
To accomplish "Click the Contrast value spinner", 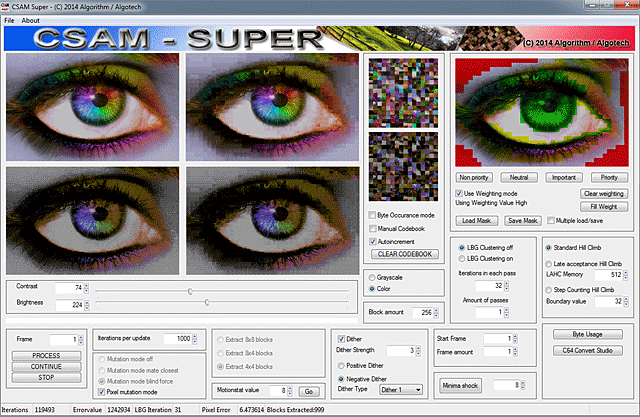I will 86,288.
